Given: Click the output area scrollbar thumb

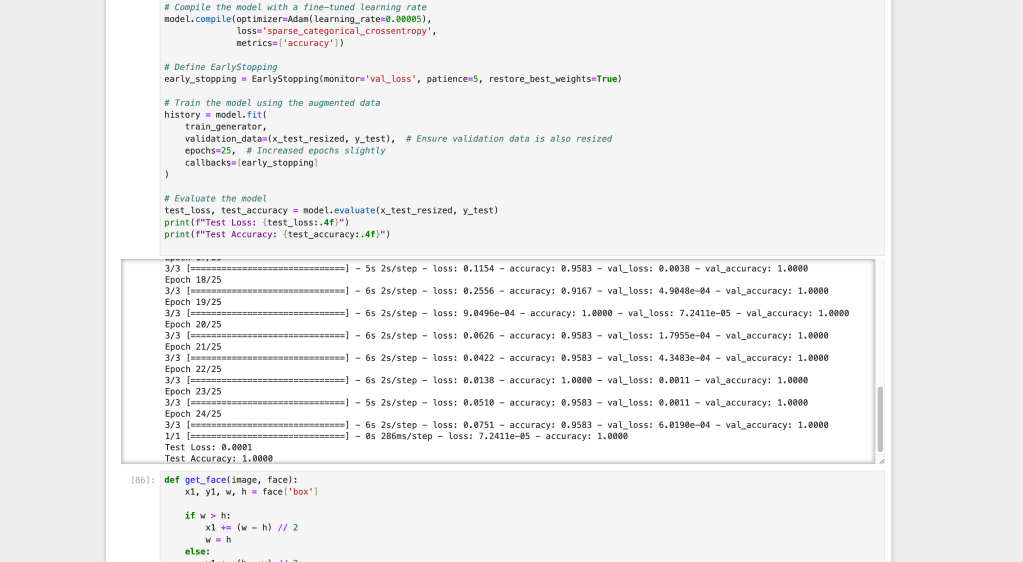Looking at the screenshot, I should pyautogui.click(x=880, y=419).
